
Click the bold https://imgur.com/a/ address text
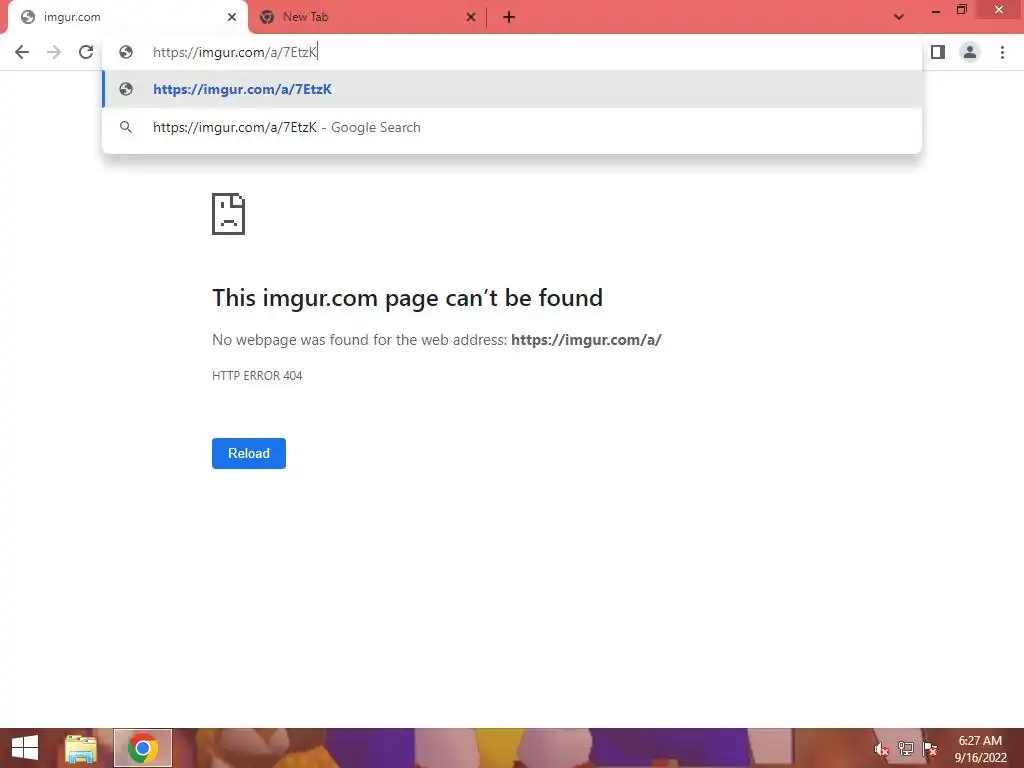tap(586, 340)
